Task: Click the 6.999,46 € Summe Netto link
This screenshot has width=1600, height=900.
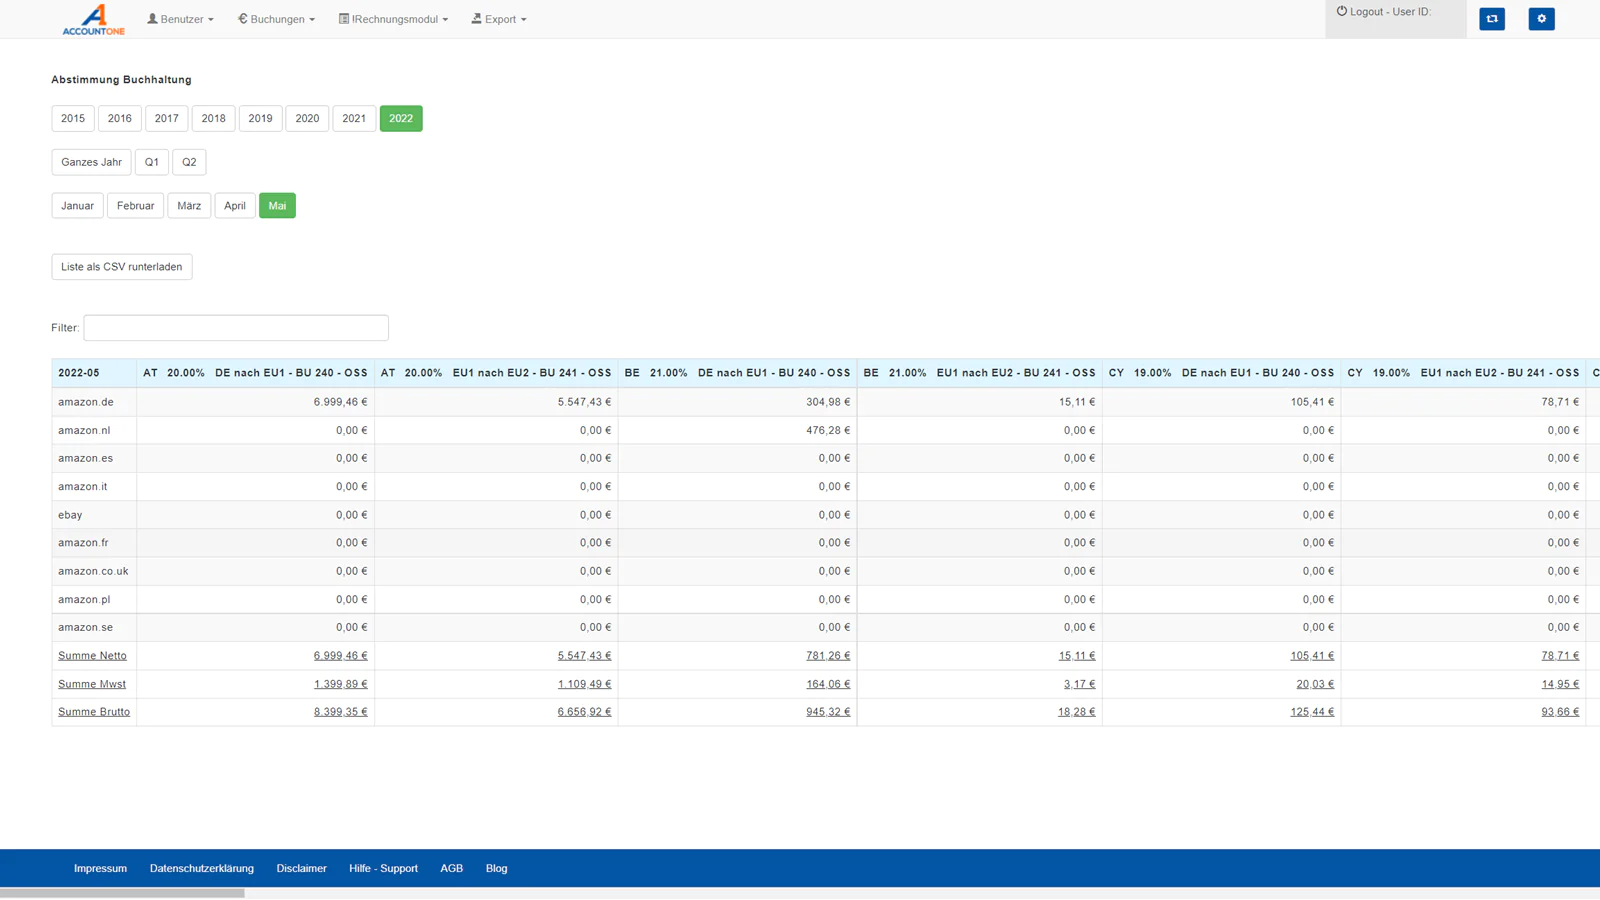Action: coord(340,656)
